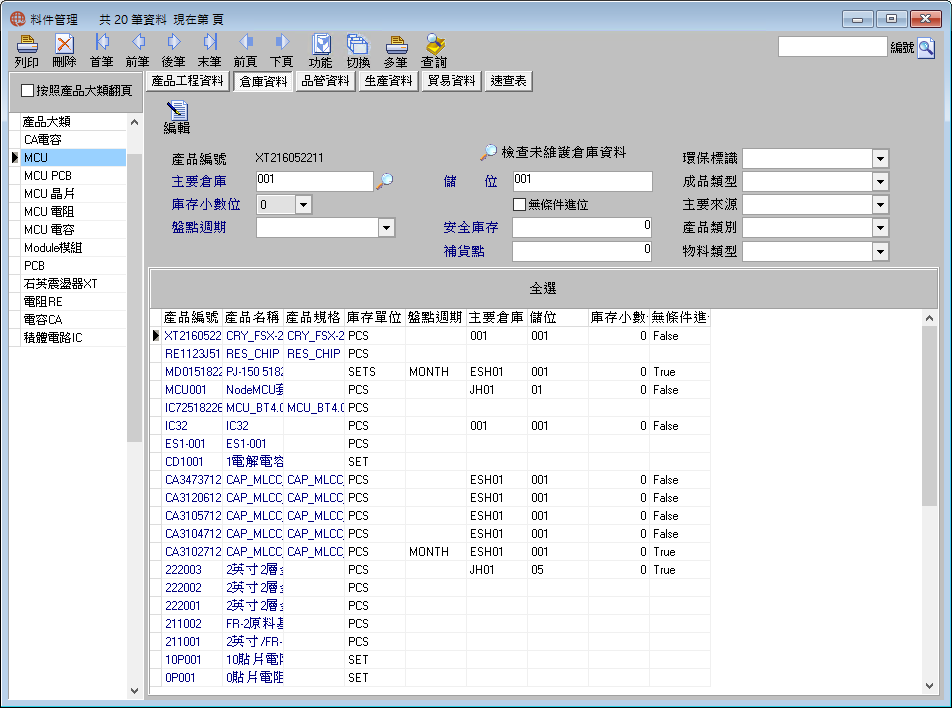Click the 列印 print icon
The width and height of the screenshot is (952, 708).
[27, 51]
